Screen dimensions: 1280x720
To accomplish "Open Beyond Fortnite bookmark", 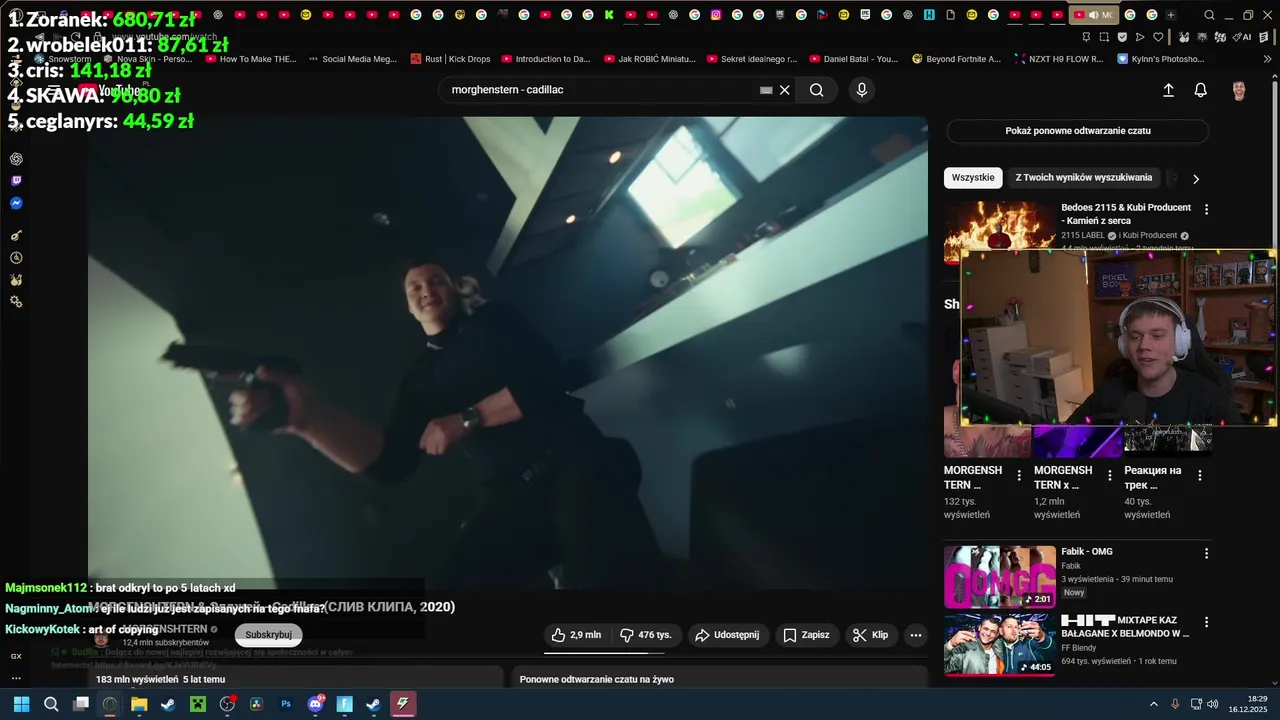I will click(x=956, y=59).
